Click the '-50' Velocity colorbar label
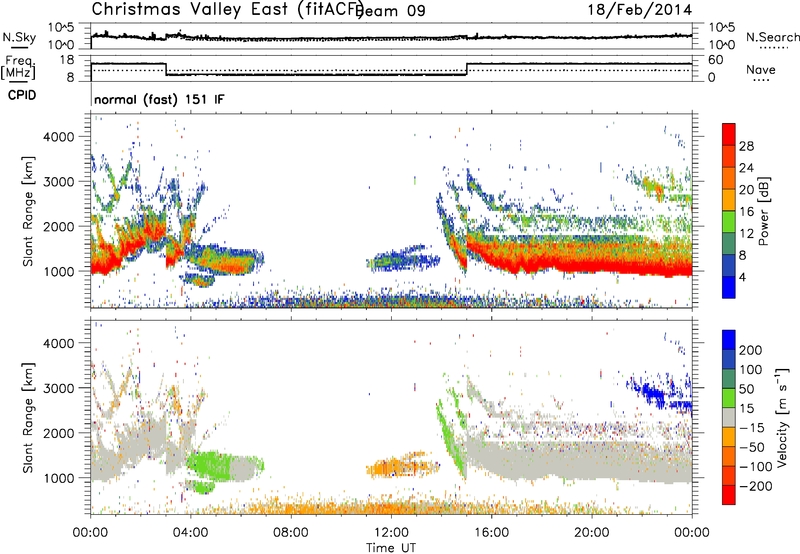This screenshot has width=800, height=554. [x=752, y=447]
